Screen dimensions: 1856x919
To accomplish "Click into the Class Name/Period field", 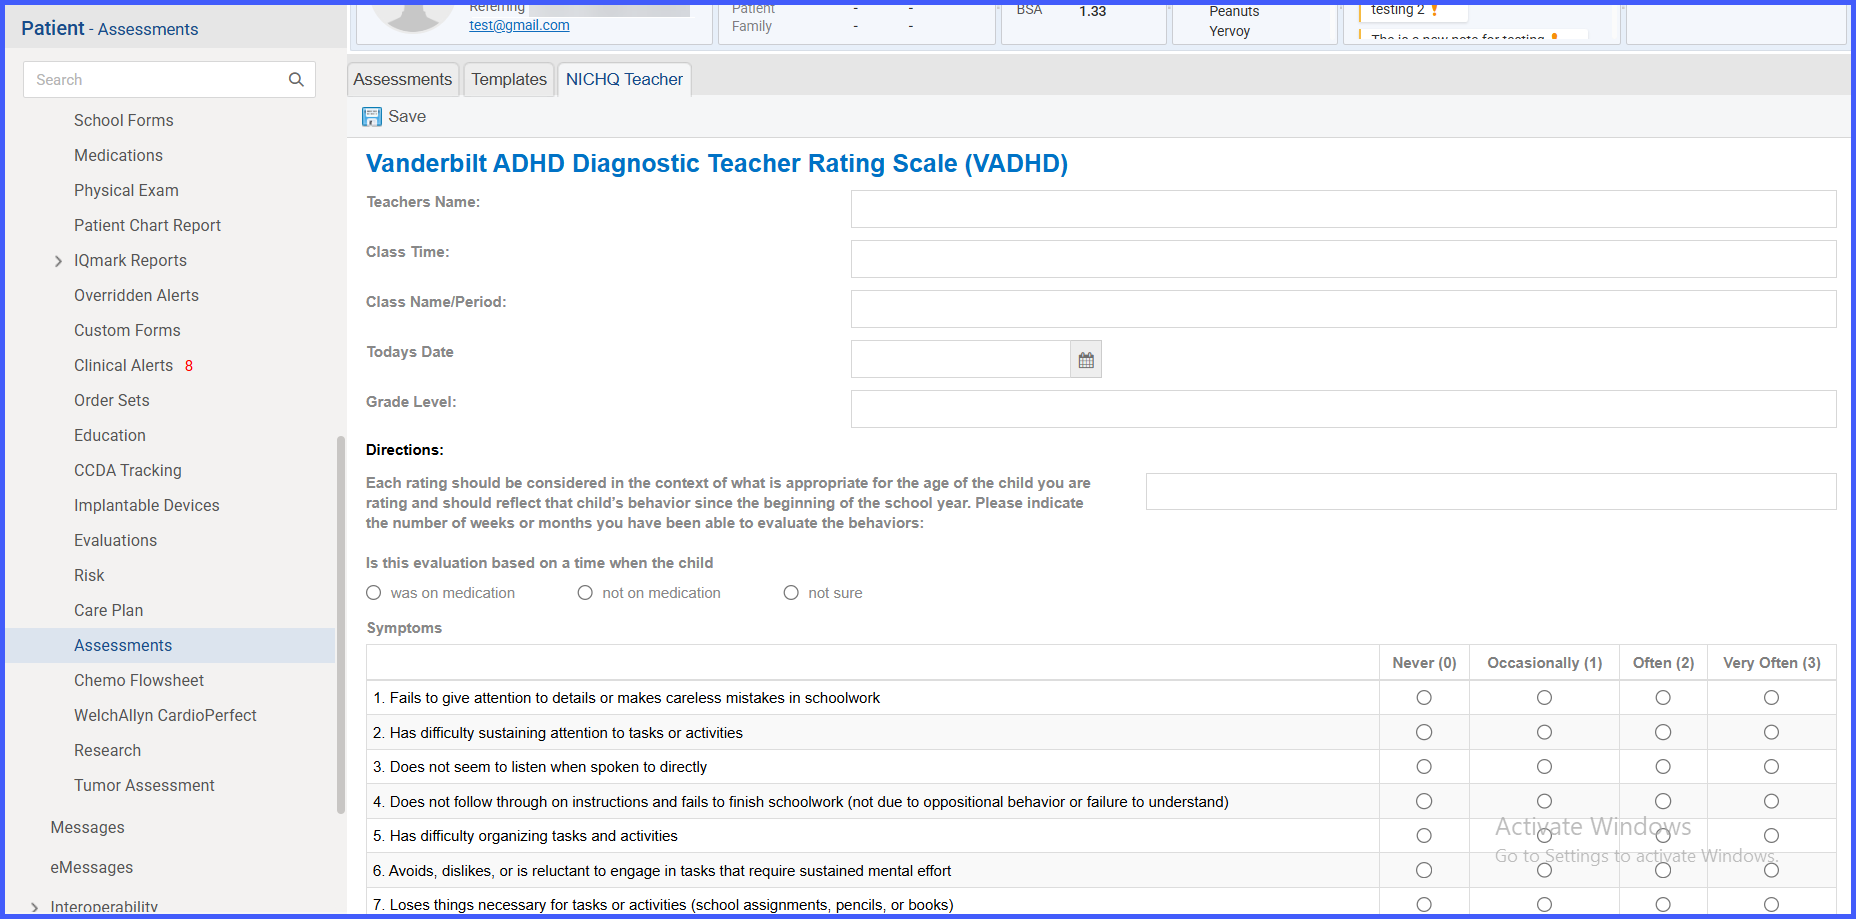I will pos(1343,309).
